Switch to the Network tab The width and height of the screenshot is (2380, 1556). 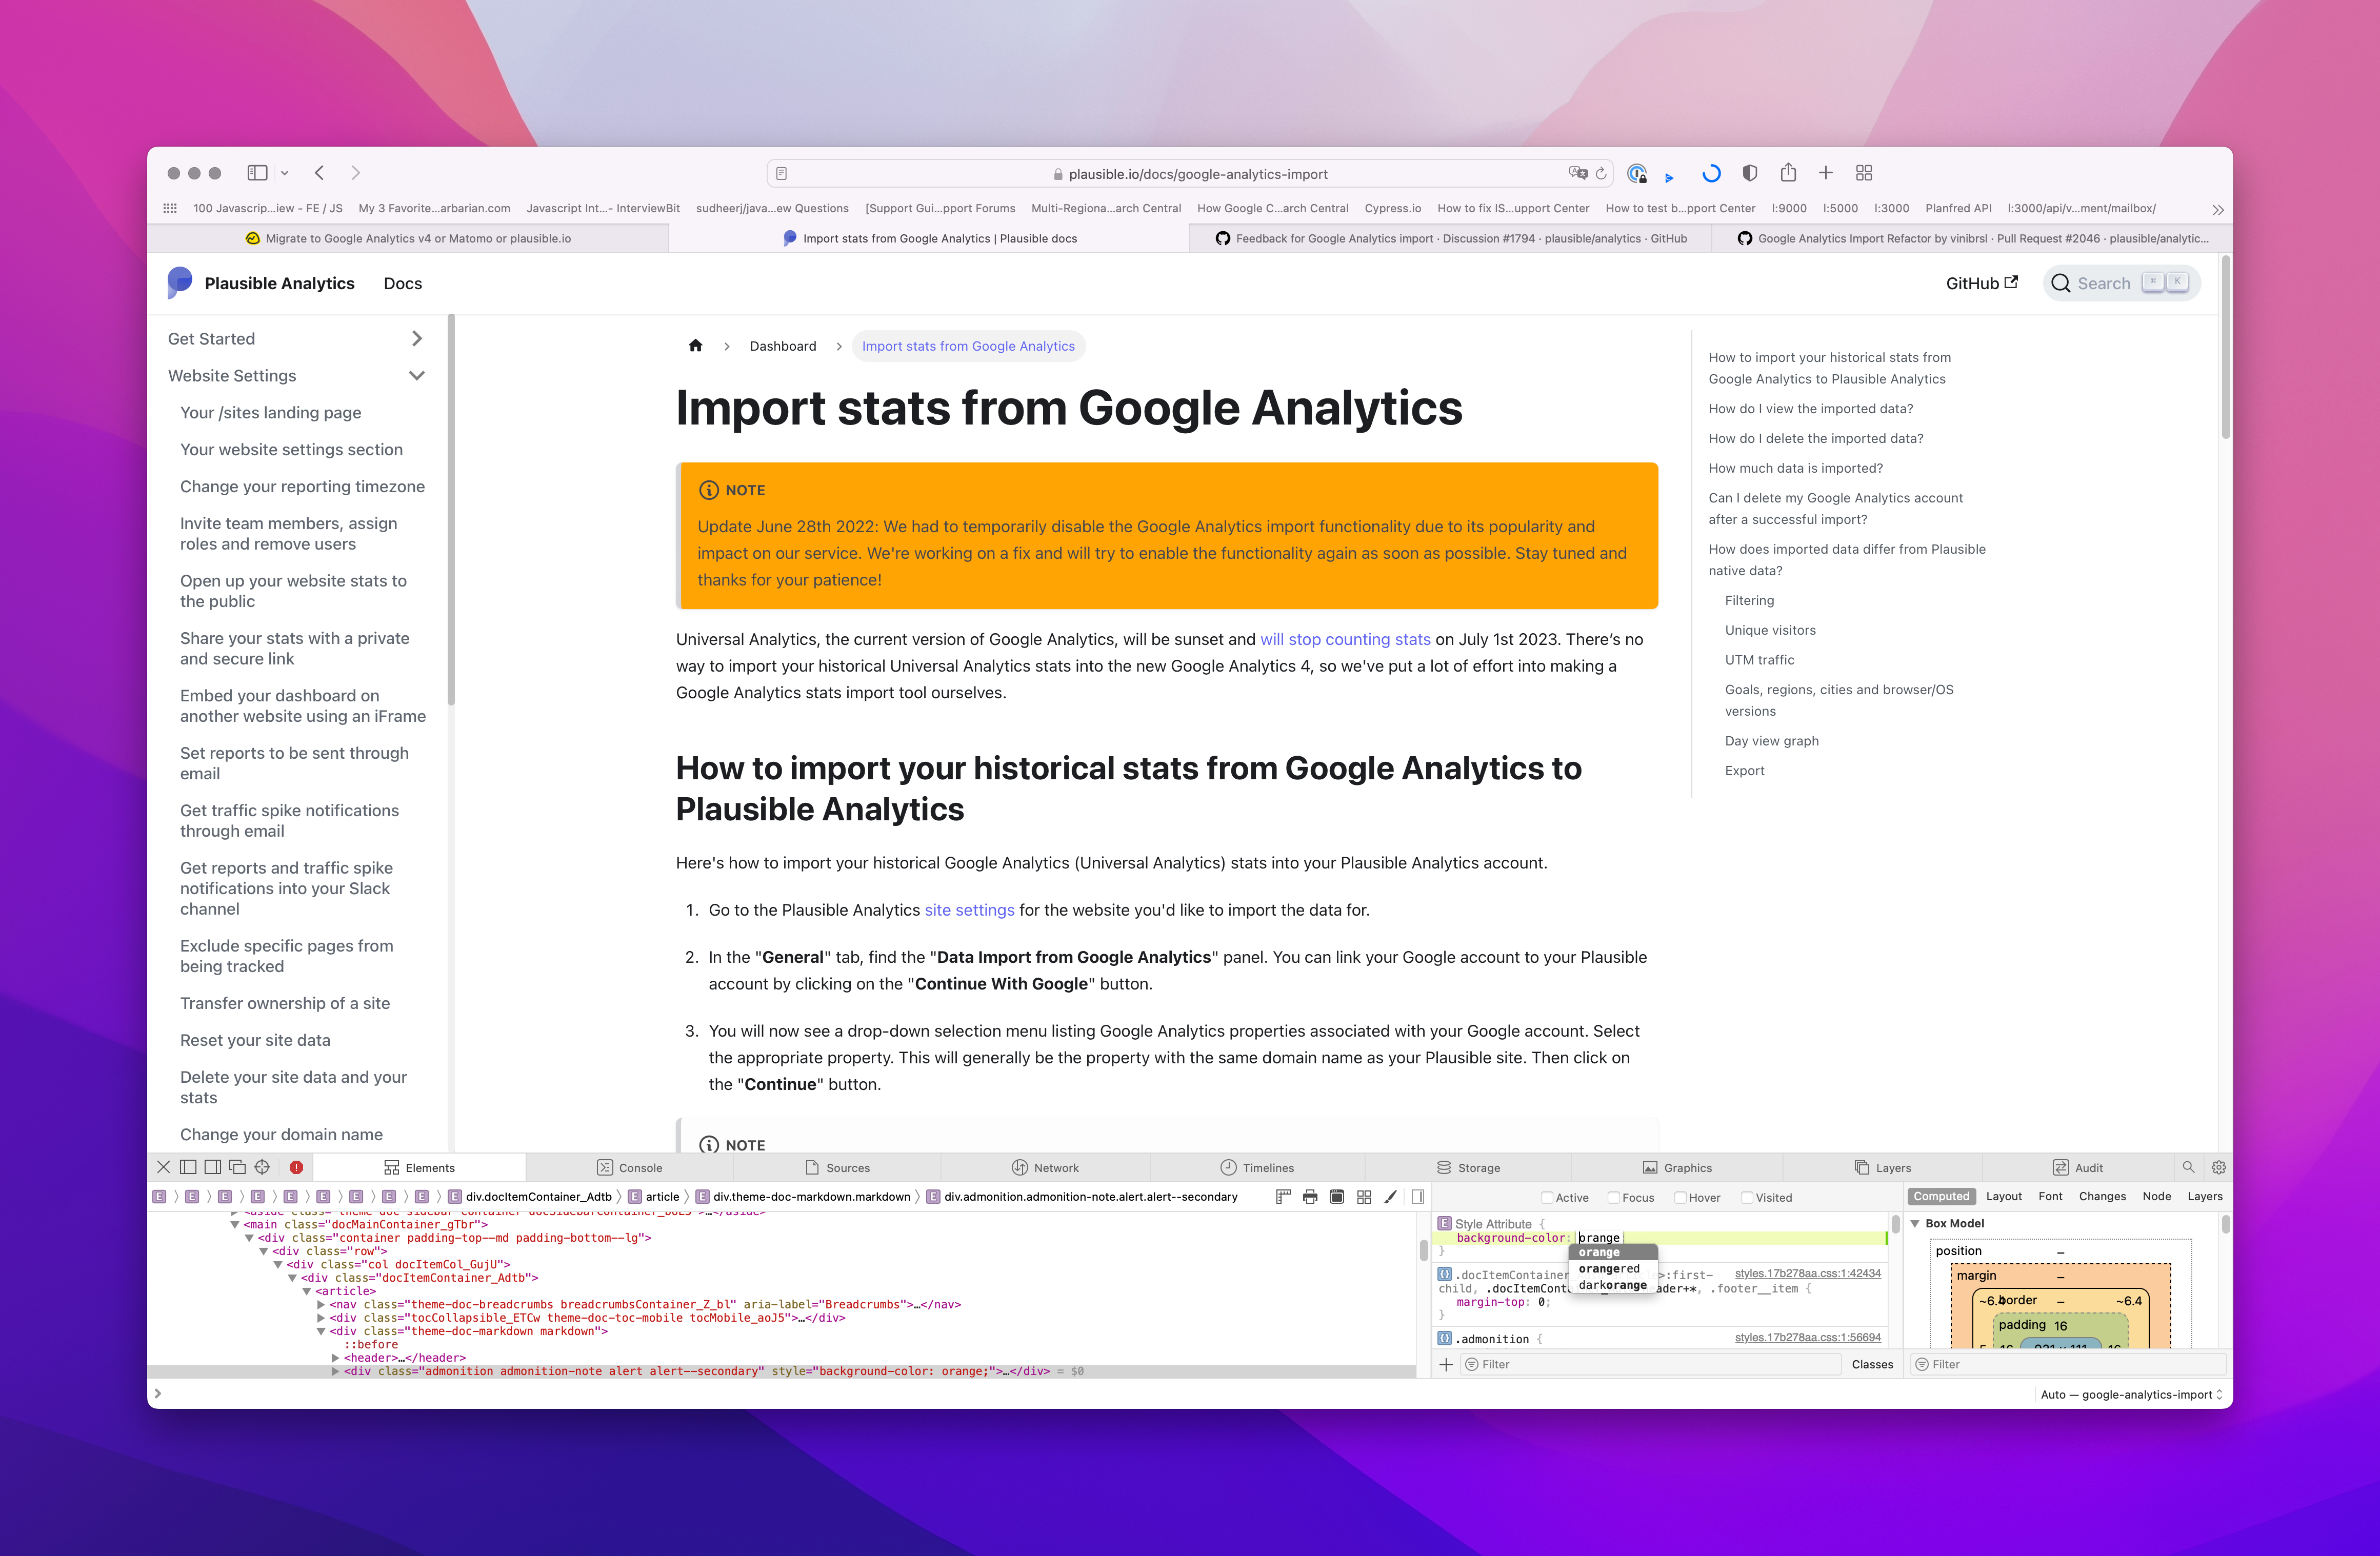[x=1045, y=1167]
